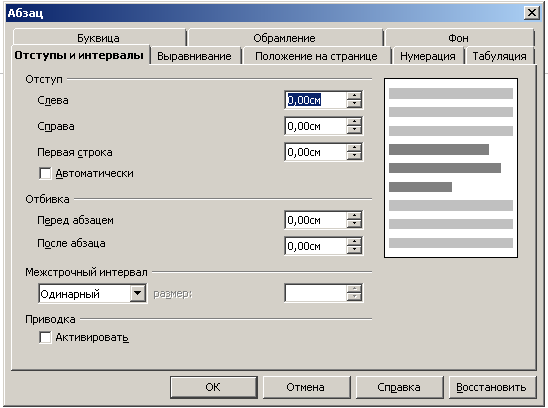Viewport: 548px width, 408px height.
Task: Increase Первая строка indent with up arrow
Action: pos(354,148)
